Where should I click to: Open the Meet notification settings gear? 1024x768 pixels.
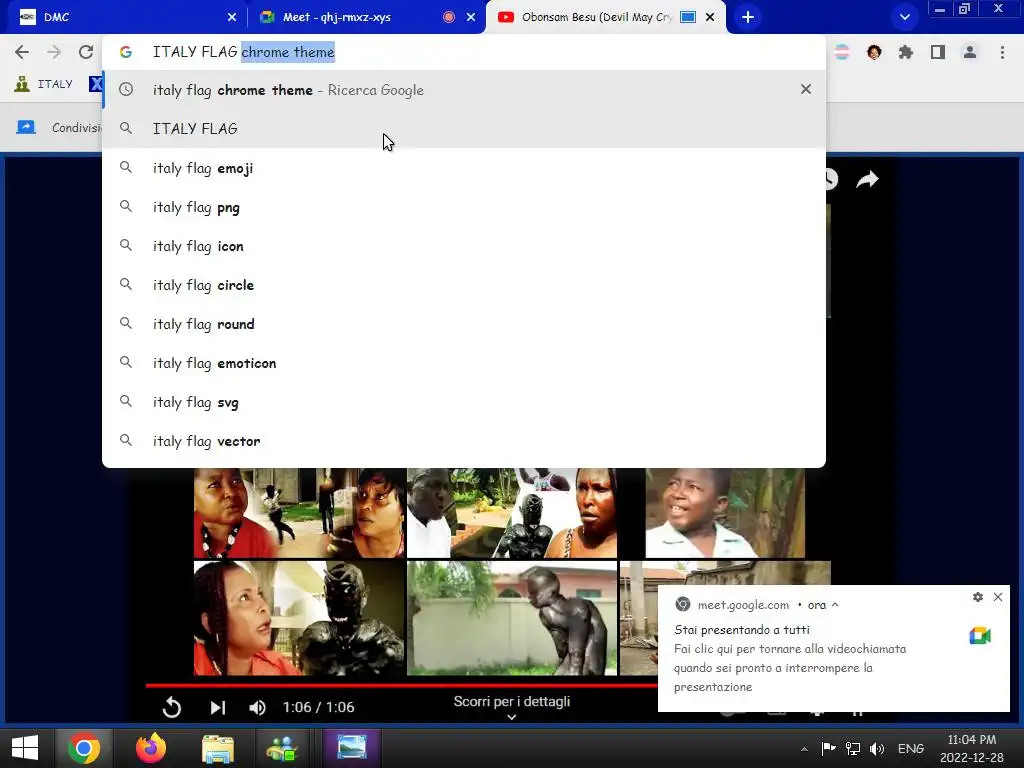(x=978, y=597)
